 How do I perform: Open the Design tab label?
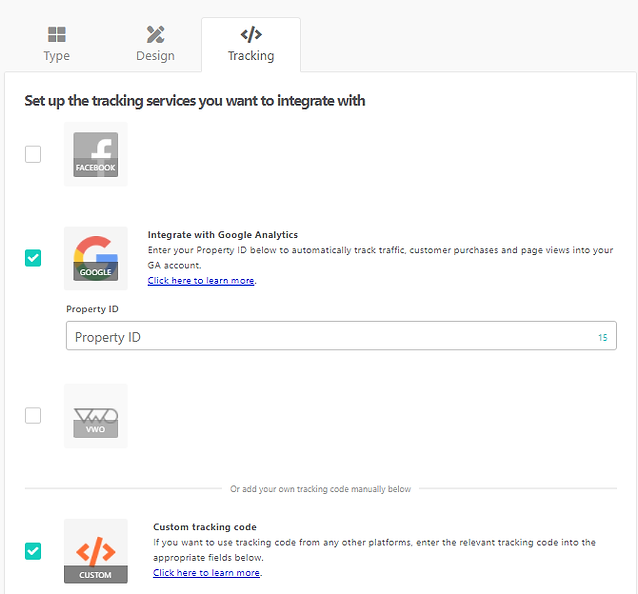[x=155, y=56]
